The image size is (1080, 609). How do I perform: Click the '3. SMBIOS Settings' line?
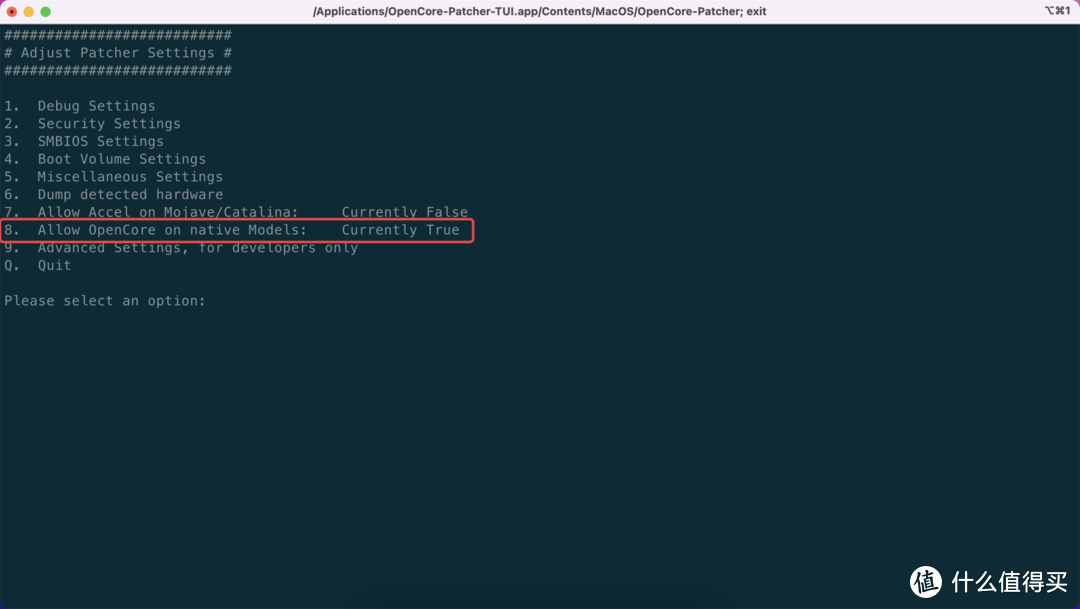coord(84,141)
